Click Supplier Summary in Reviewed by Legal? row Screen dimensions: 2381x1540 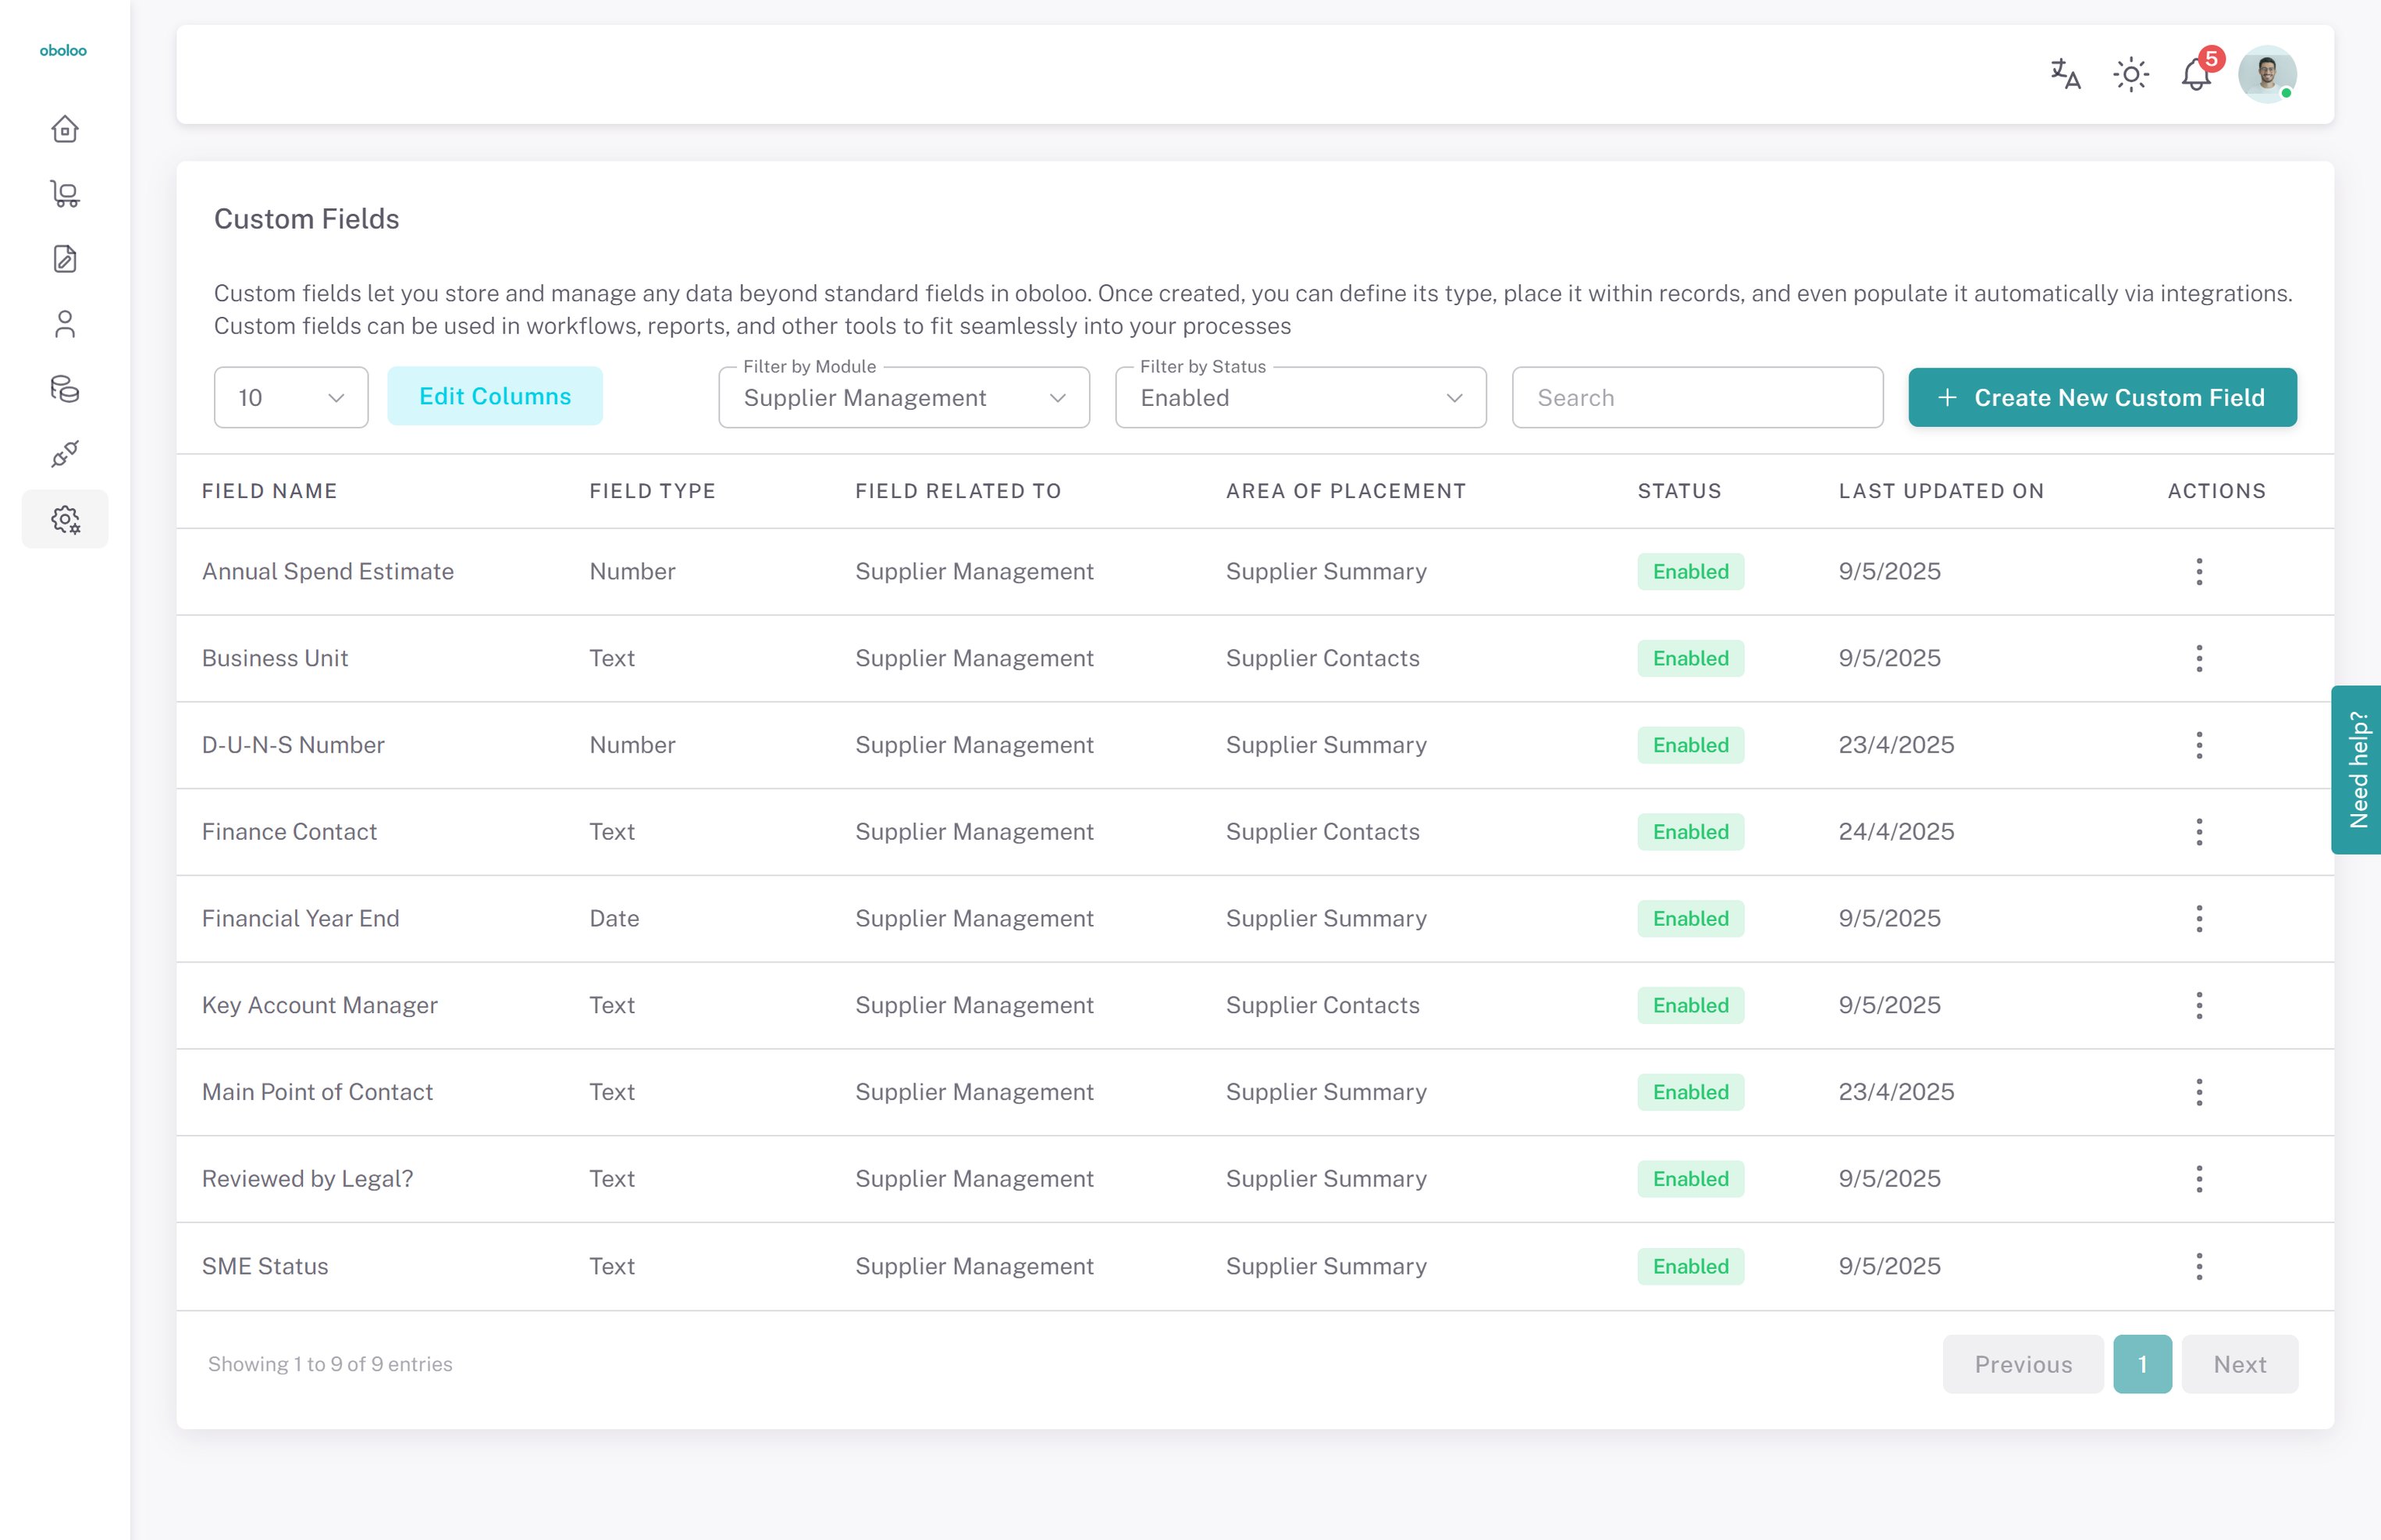click(1326, 1179)
